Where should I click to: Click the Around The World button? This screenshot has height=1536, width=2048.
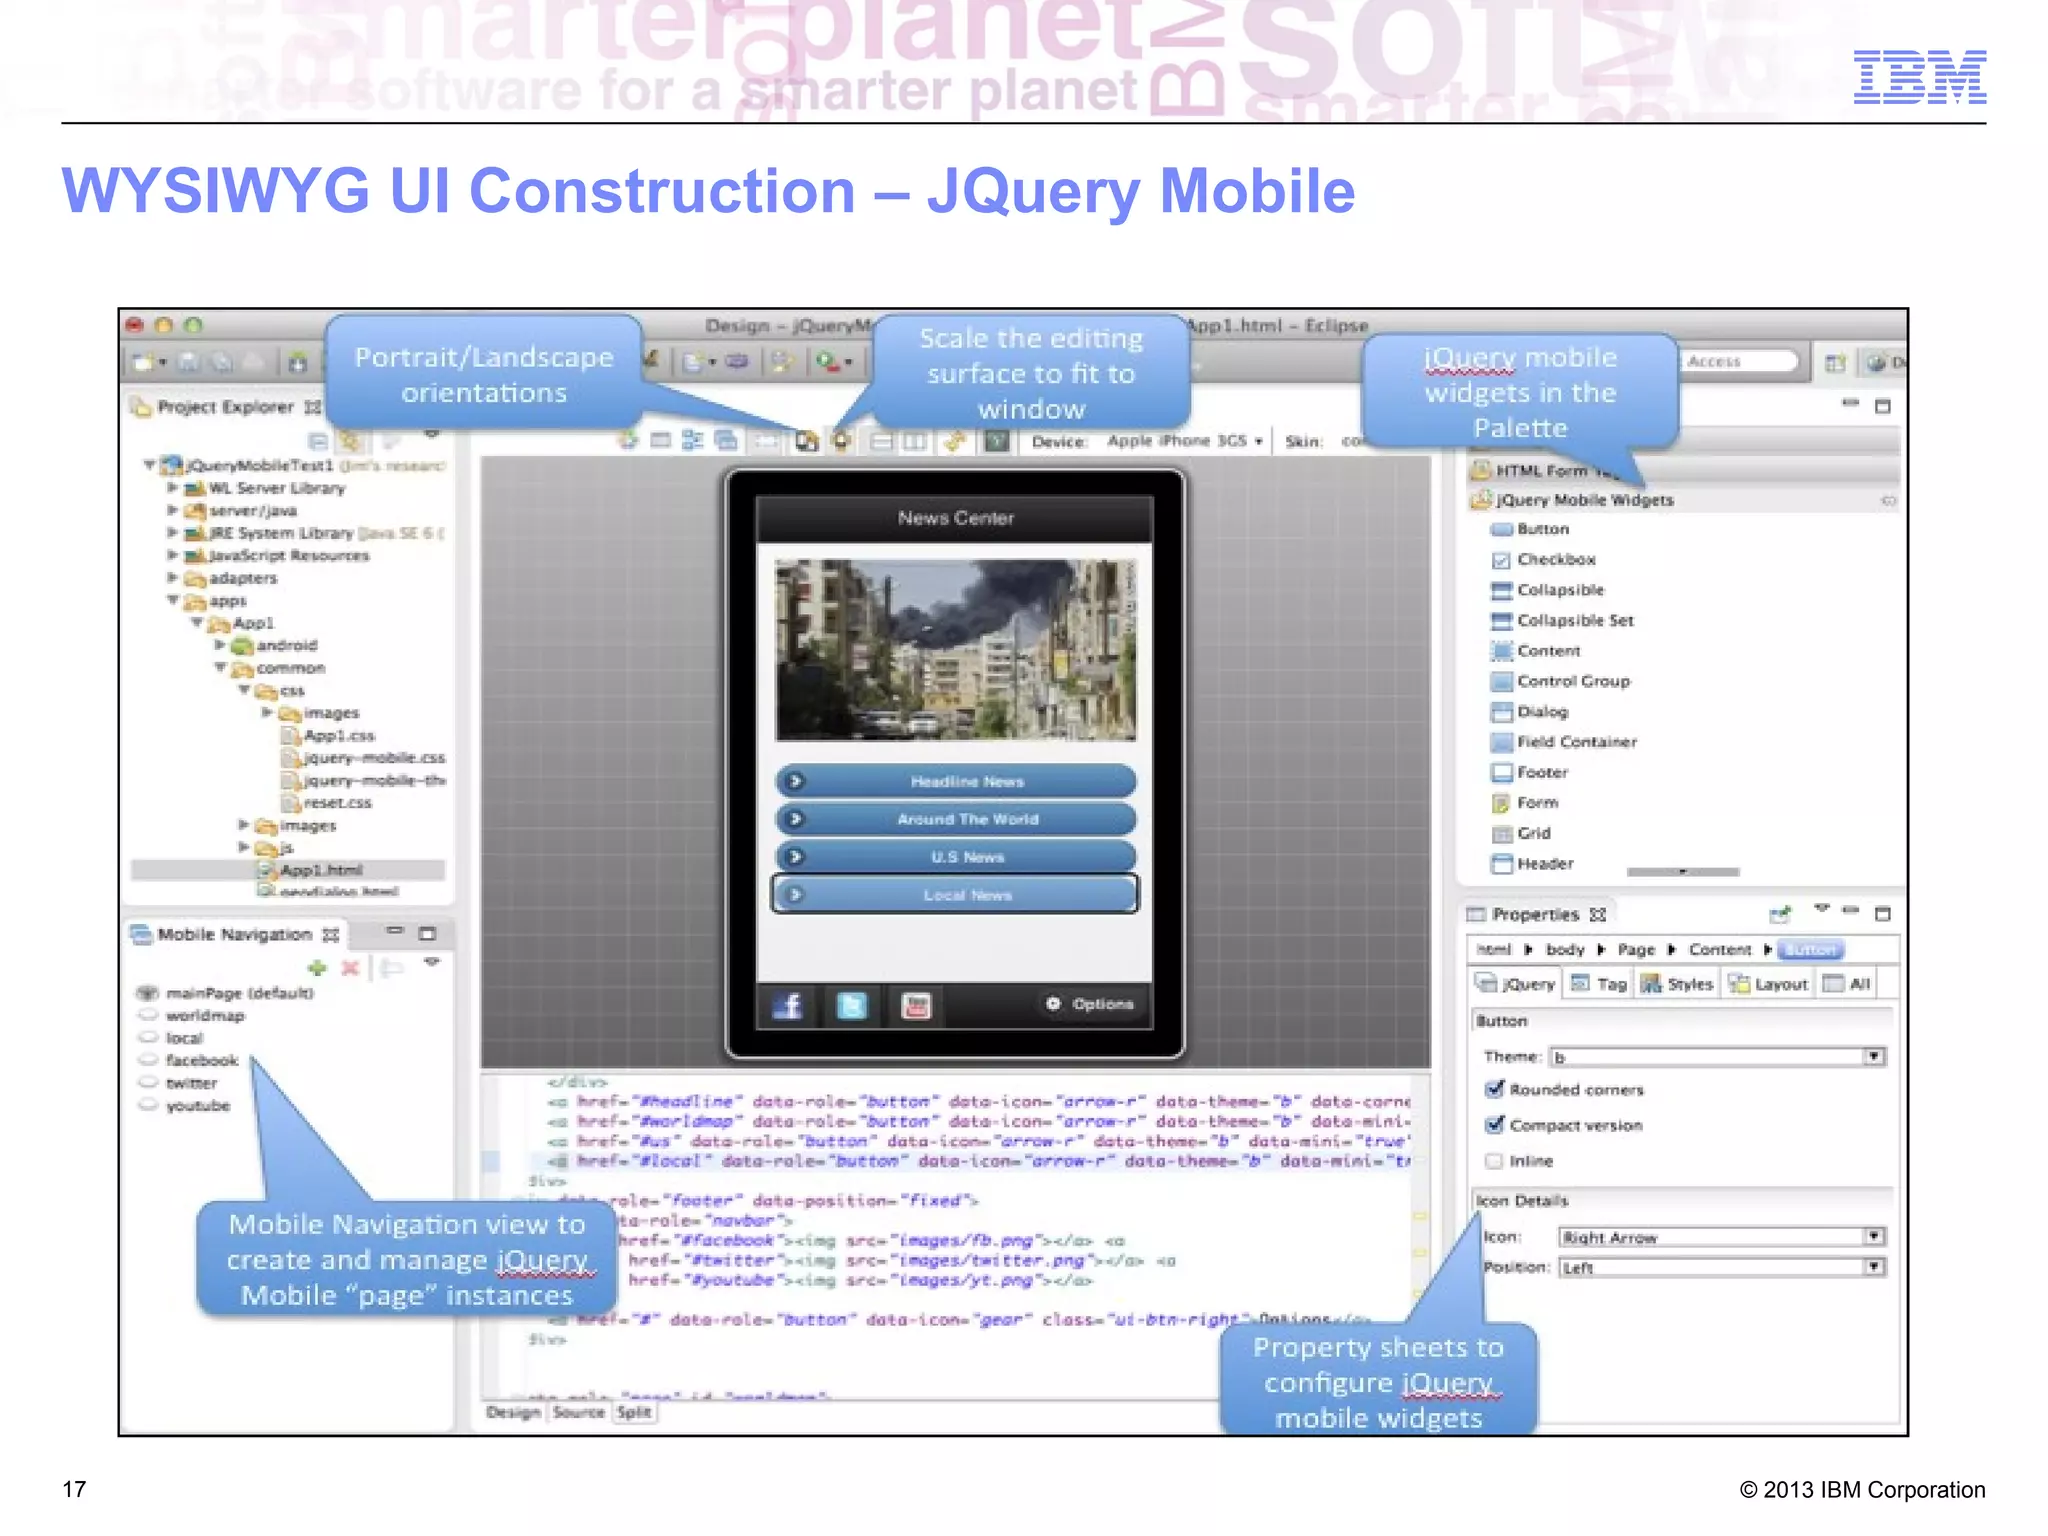tap(956, 819)
